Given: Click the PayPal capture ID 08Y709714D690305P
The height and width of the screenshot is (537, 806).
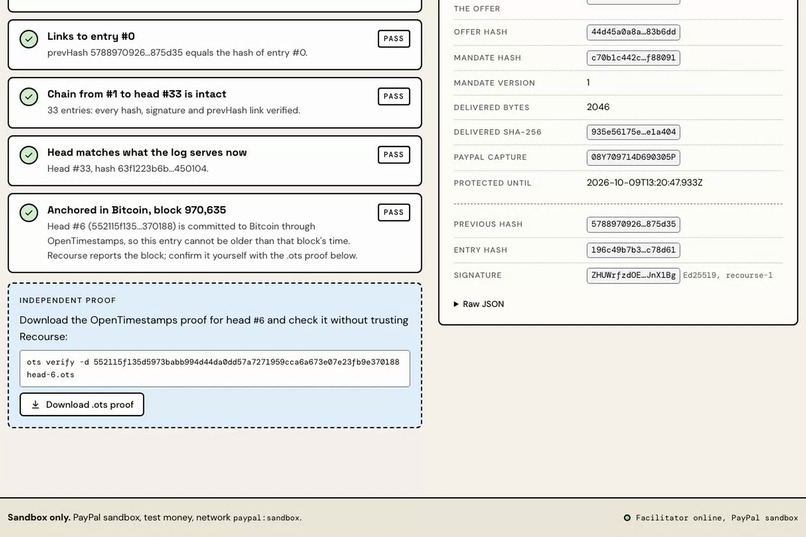Looking at the screenshot, I should coord(633,157).
